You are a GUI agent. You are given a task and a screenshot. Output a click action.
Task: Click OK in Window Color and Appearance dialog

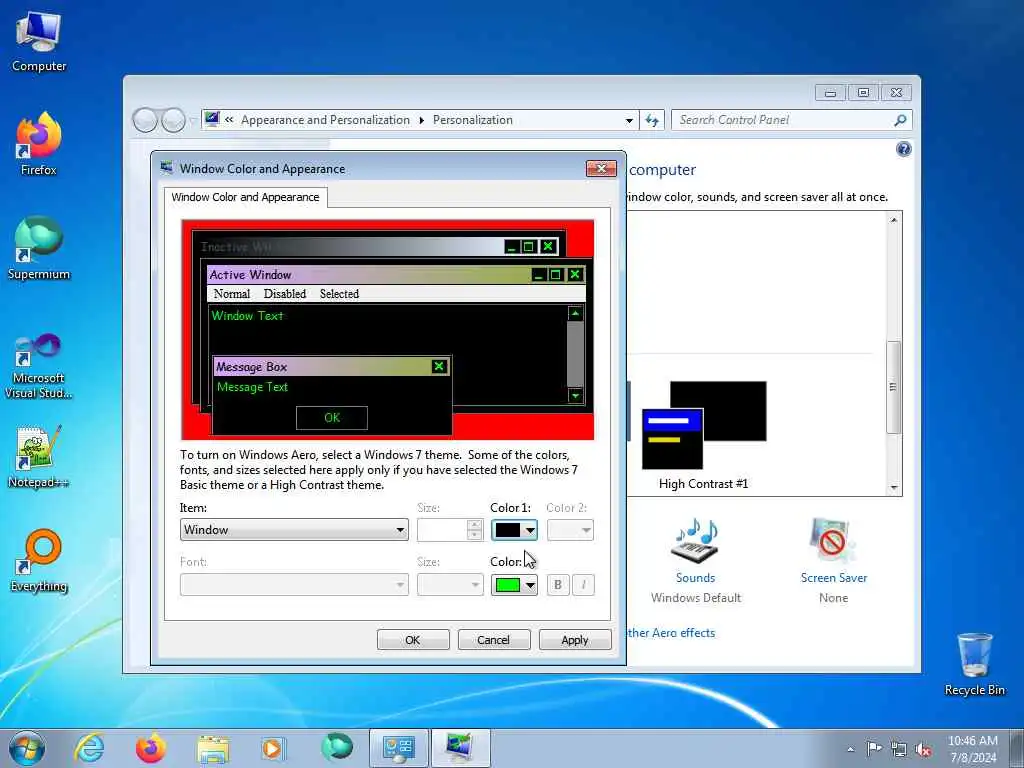tap(413, 640)
